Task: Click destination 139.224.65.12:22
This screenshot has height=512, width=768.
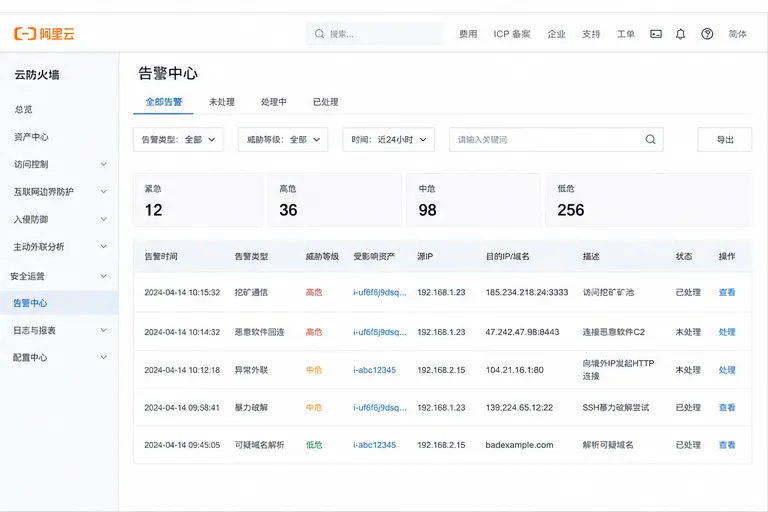Action: tap(519, 408)
